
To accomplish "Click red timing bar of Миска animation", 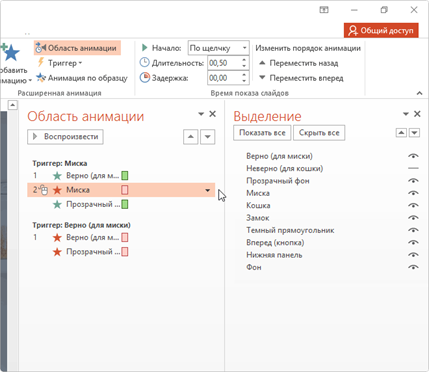I will tap(125, 190).
